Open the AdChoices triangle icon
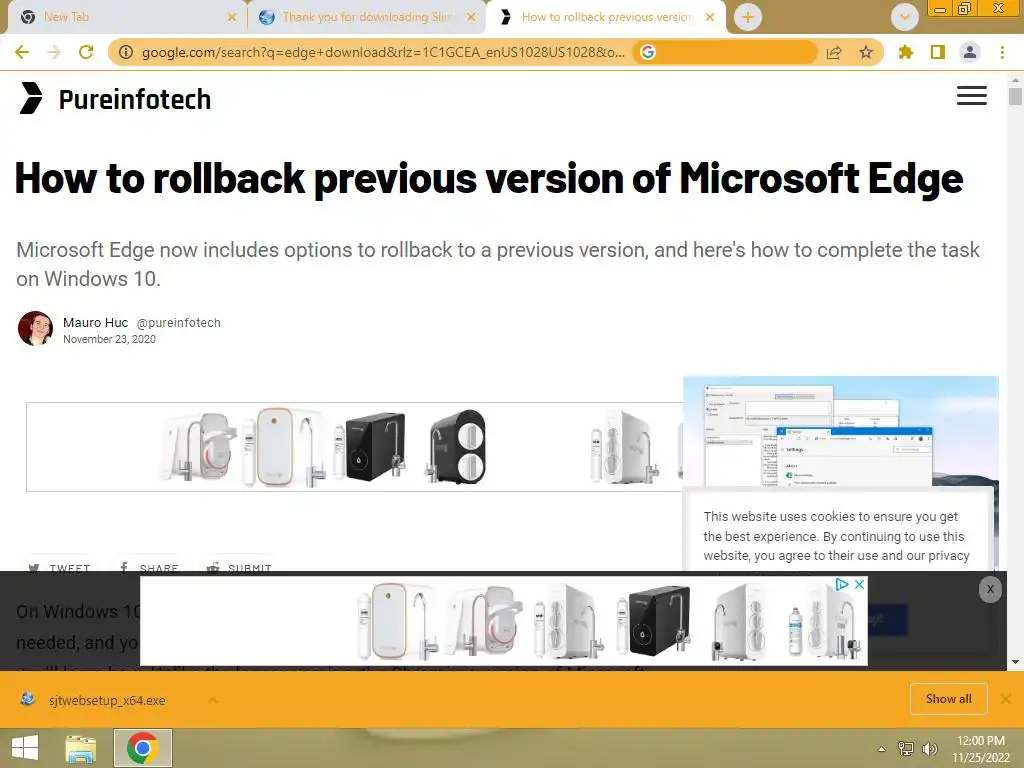The image size is (1024, 768). [x=842, y=584]
